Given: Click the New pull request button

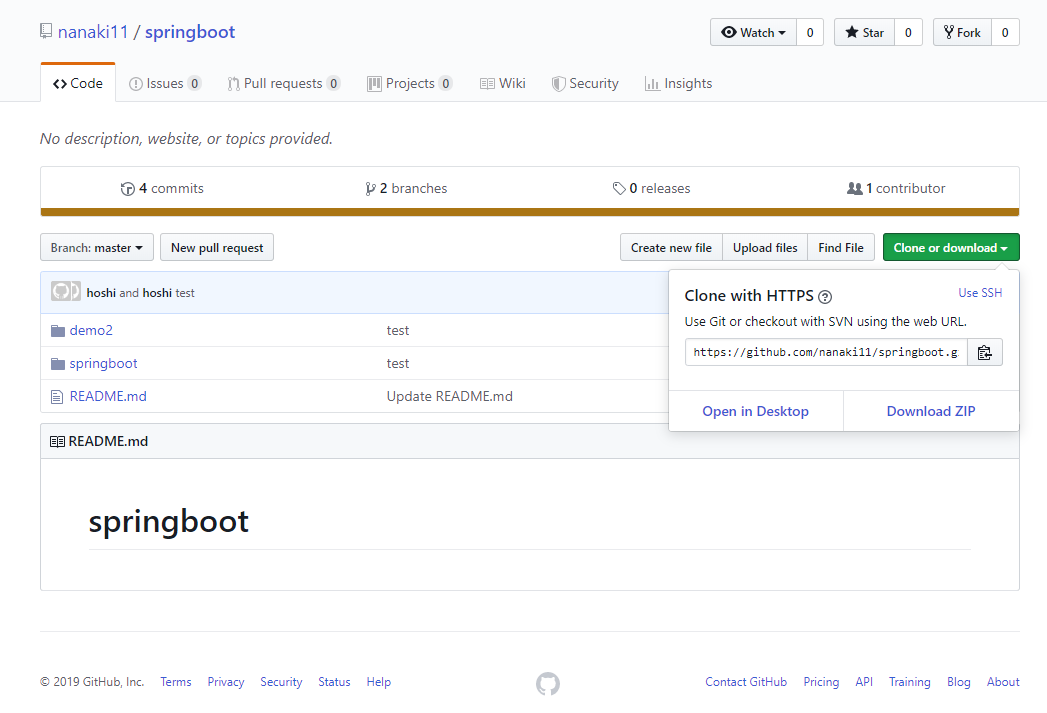Looking at the screenshot, I should (217, 248).
